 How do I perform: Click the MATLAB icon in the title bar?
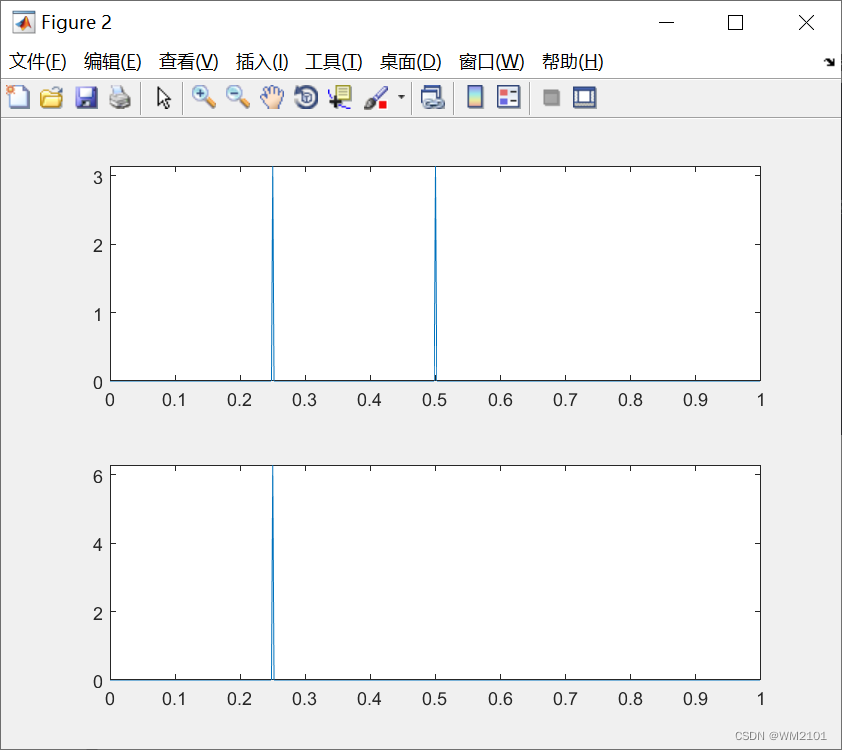click(23, 23)
